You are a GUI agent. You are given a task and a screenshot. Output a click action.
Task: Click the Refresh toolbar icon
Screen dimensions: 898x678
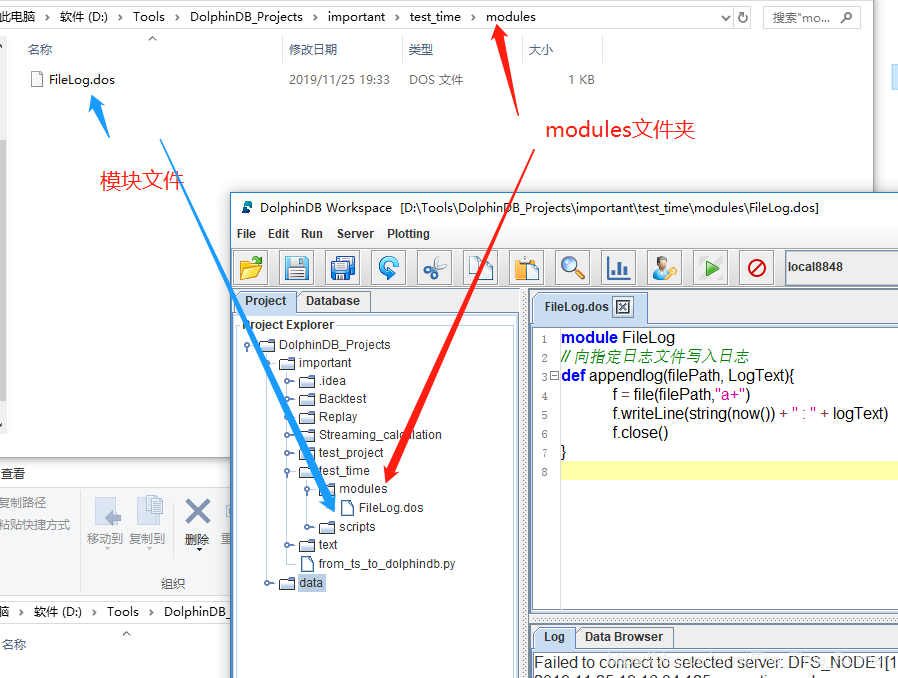(x=388, y=267)
